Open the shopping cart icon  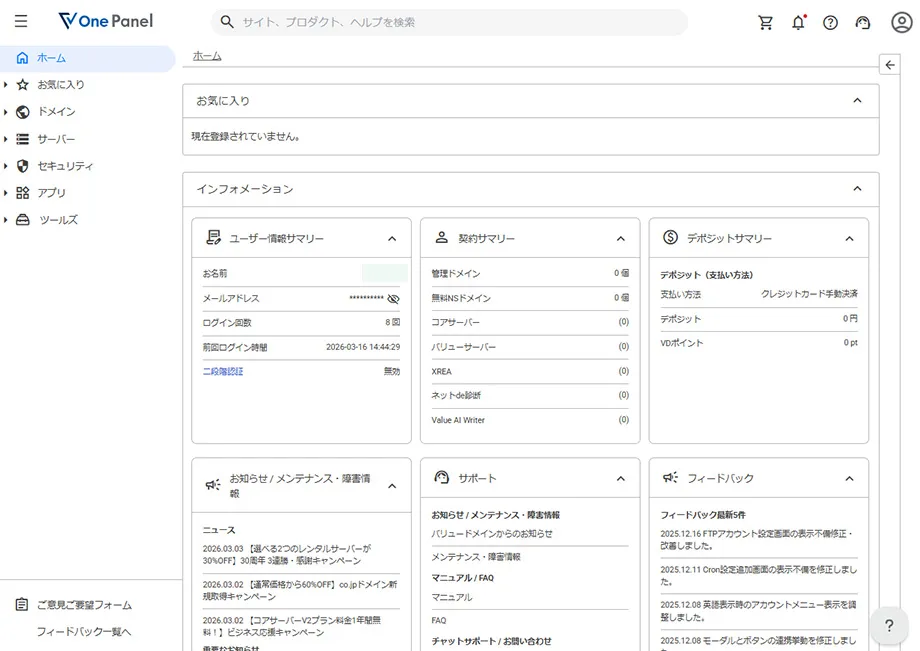[x=766, y=22]
